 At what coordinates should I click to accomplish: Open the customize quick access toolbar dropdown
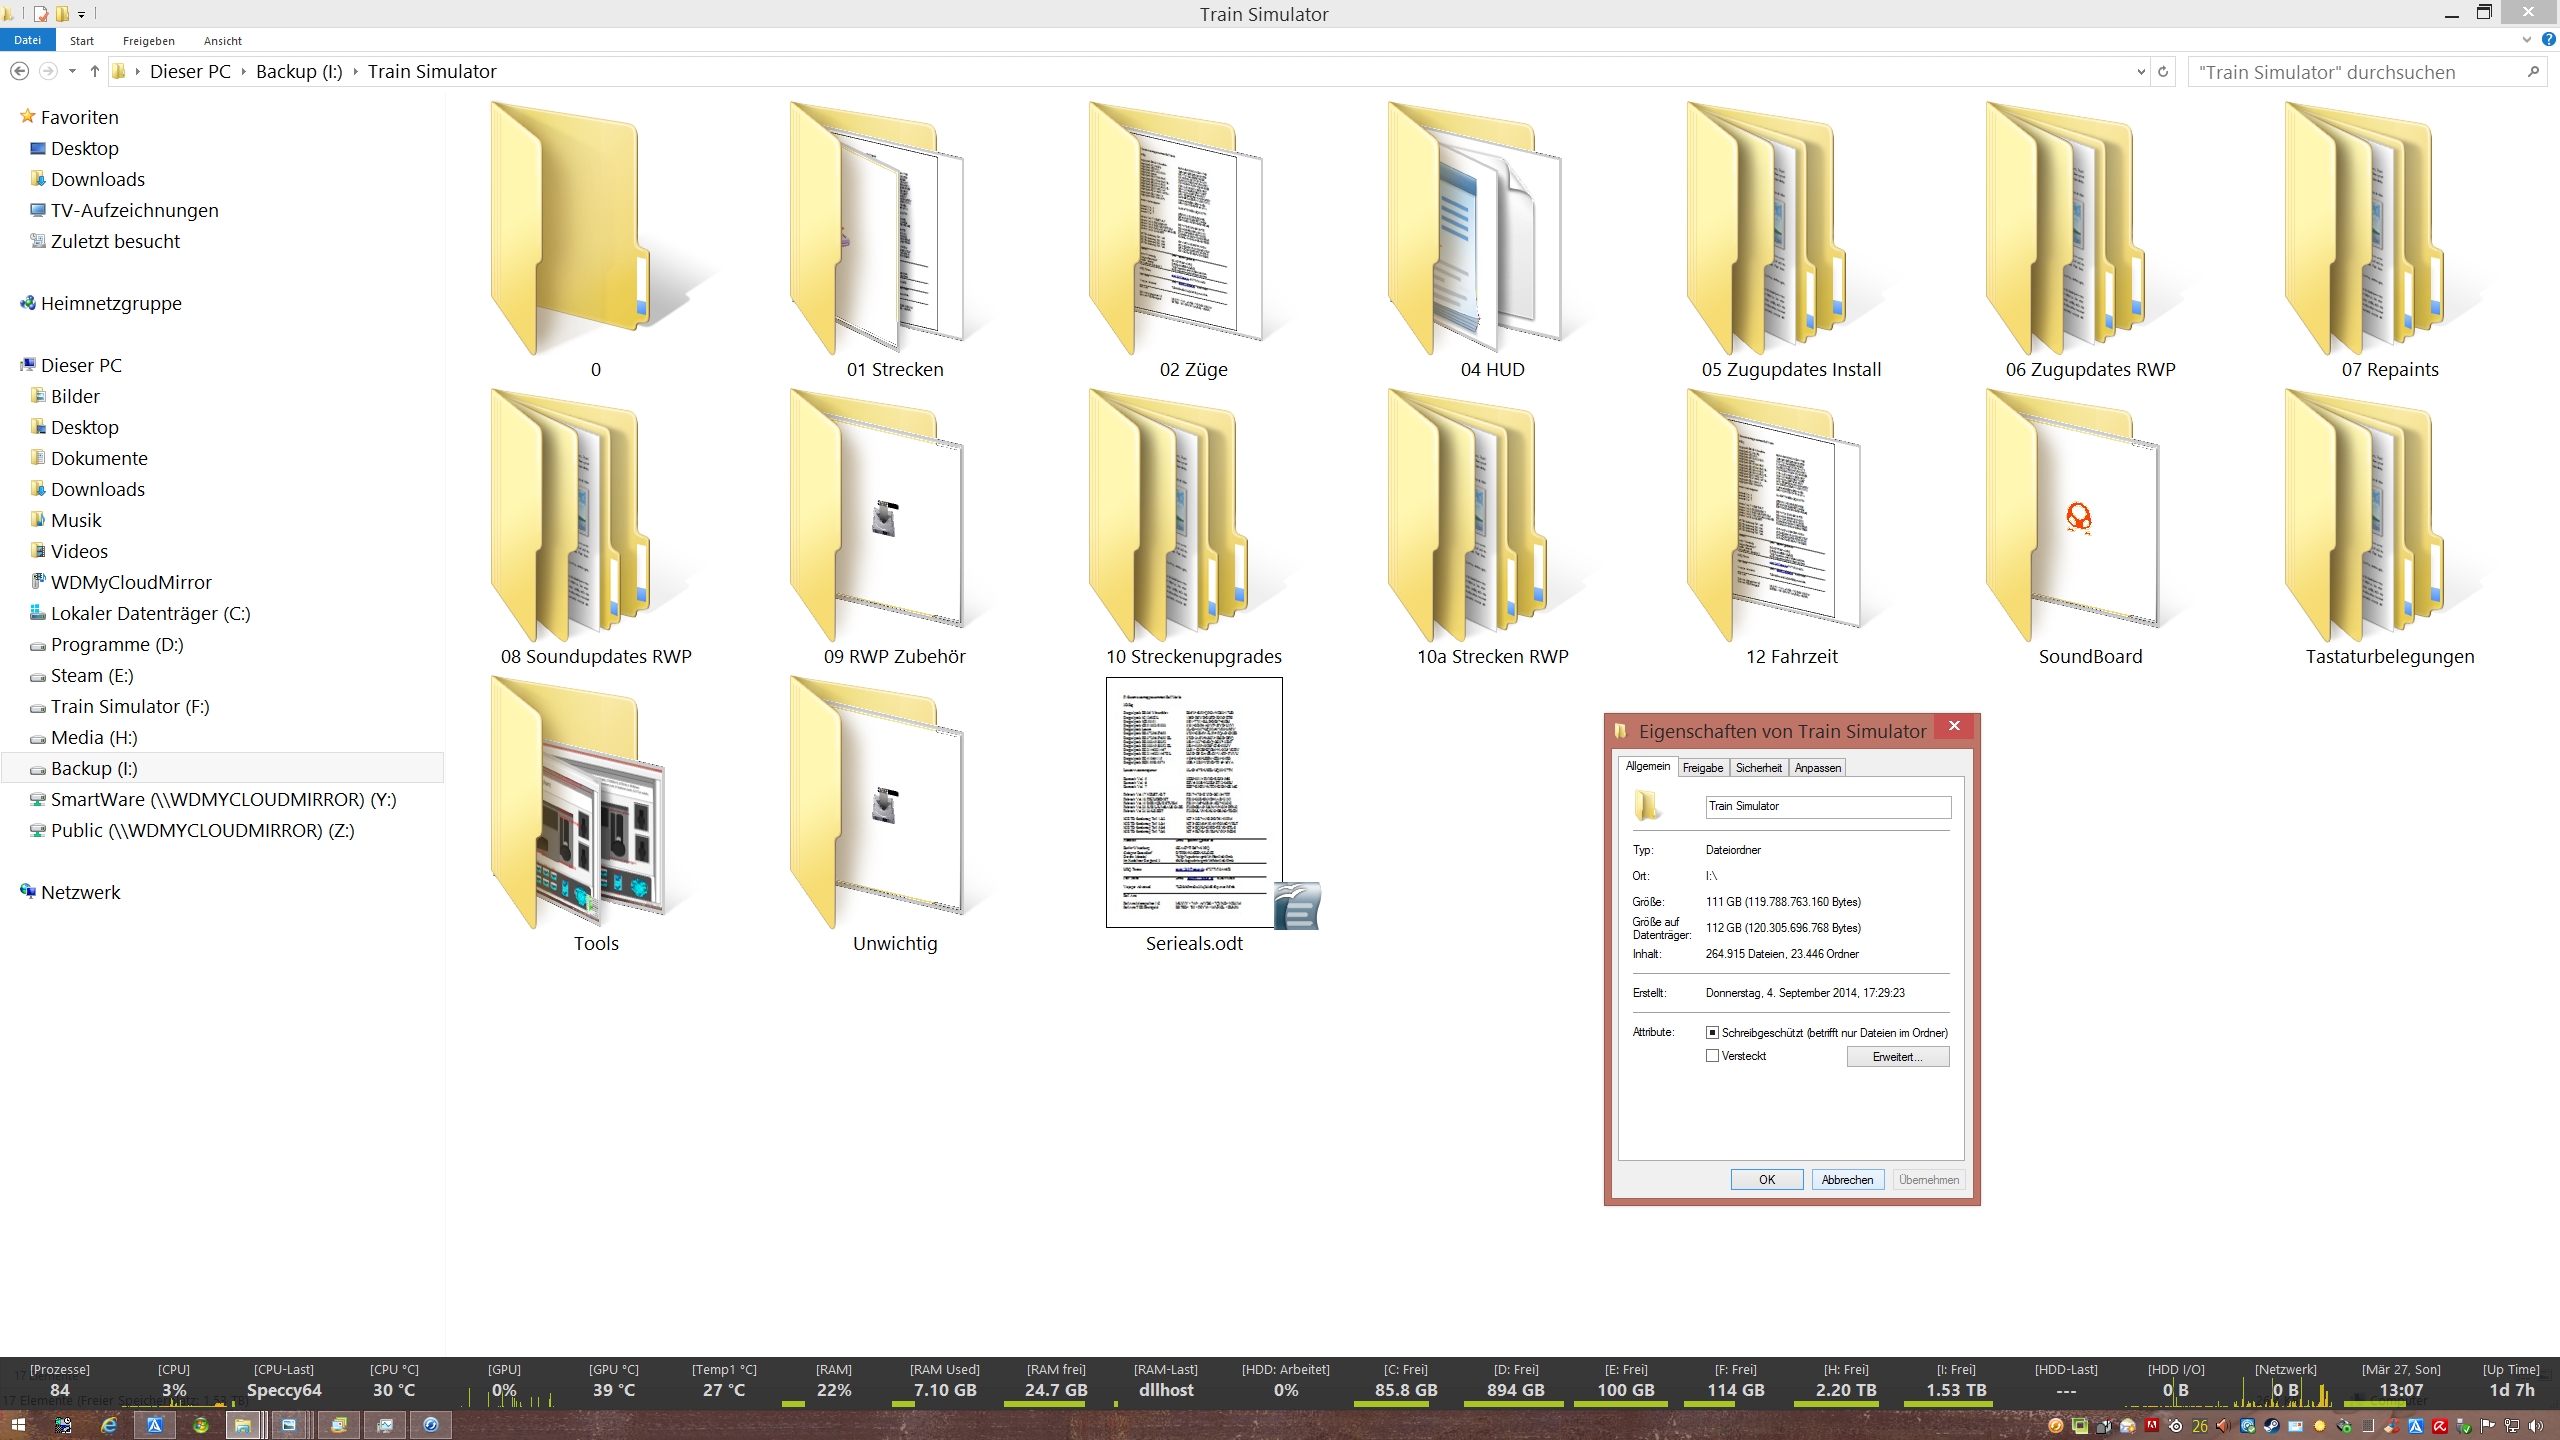82,14
